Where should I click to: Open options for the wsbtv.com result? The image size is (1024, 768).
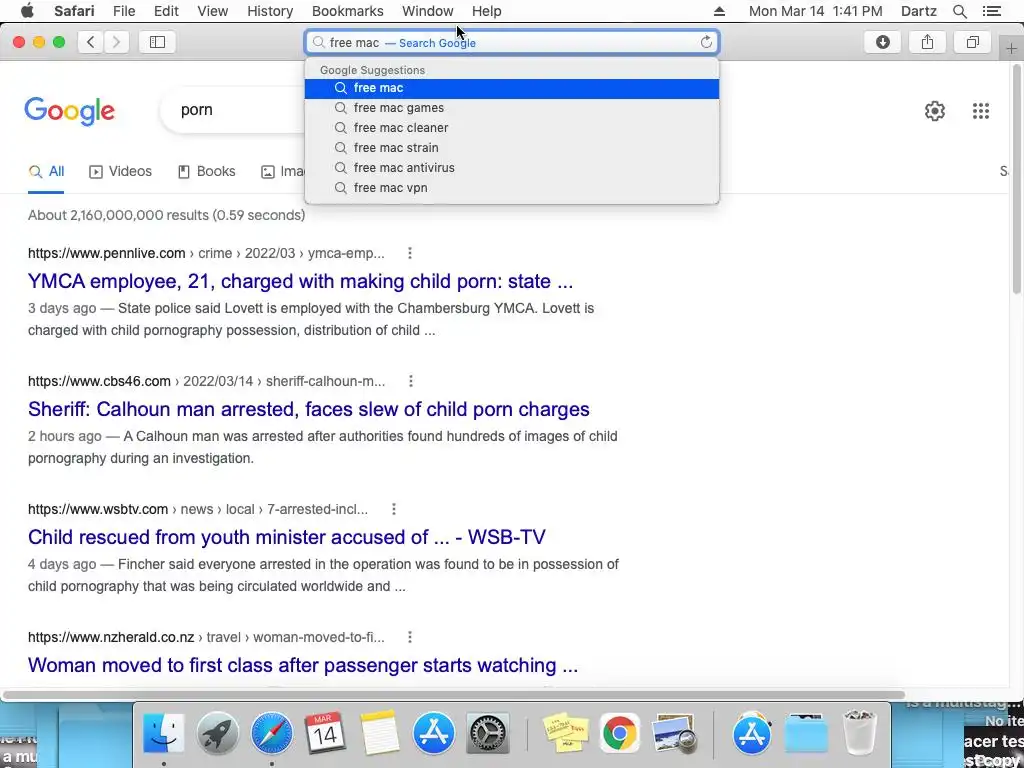(x=394, y=509)
